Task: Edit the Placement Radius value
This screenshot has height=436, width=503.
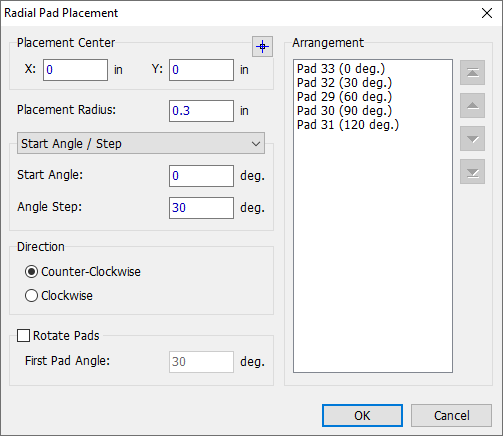Action: tap(201, 111)
